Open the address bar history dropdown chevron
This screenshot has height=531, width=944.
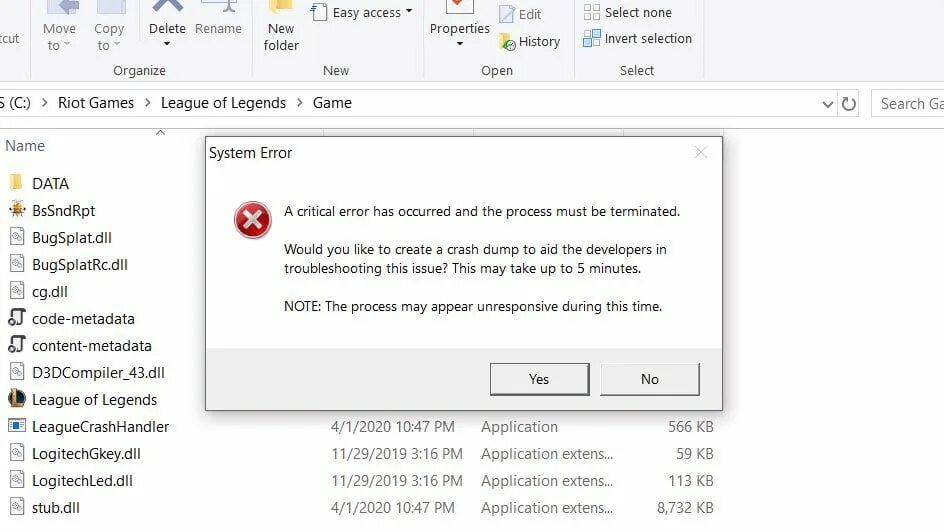point(828,104)
